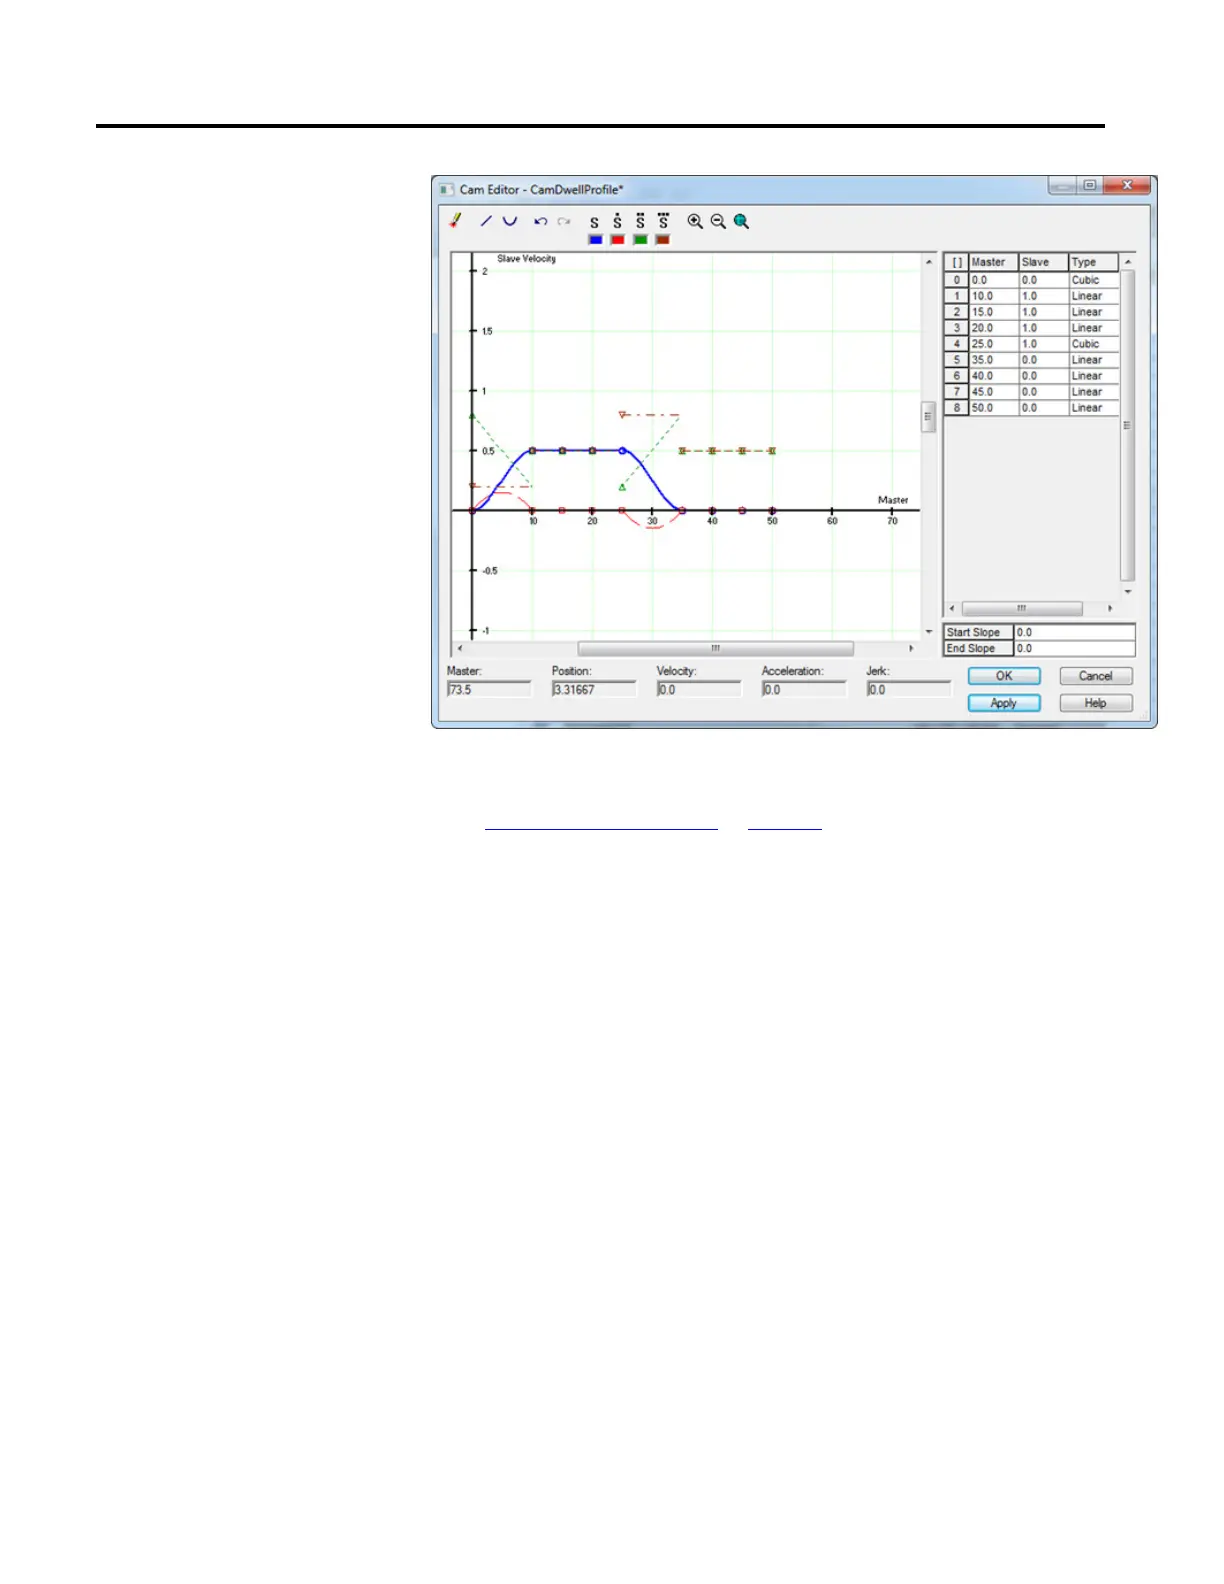Toggle the velocity S-dot curve icon
The image size is (1224, 1584).
618,221
